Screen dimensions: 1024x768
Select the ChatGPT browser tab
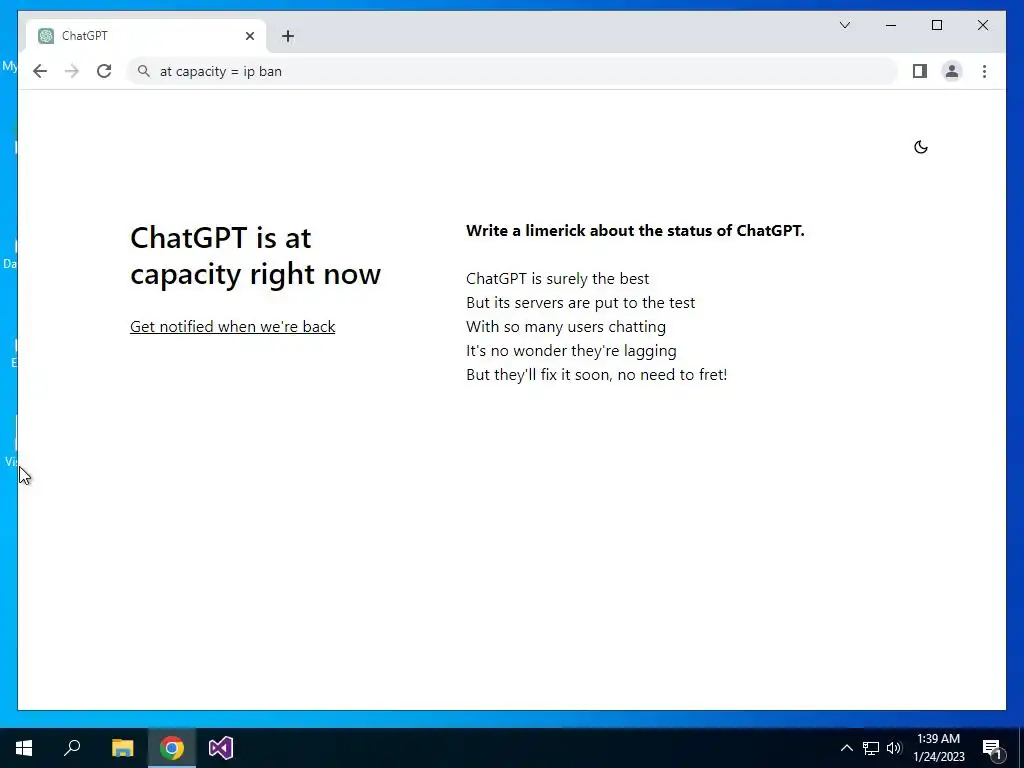pyautogui.click(x=146, y=36)
